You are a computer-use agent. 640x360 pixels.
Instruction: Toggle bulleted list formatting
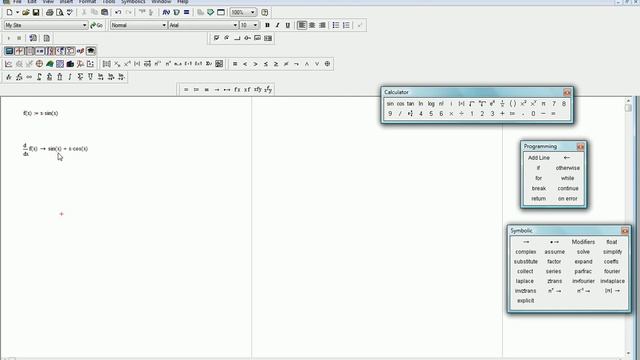(336, 25)
